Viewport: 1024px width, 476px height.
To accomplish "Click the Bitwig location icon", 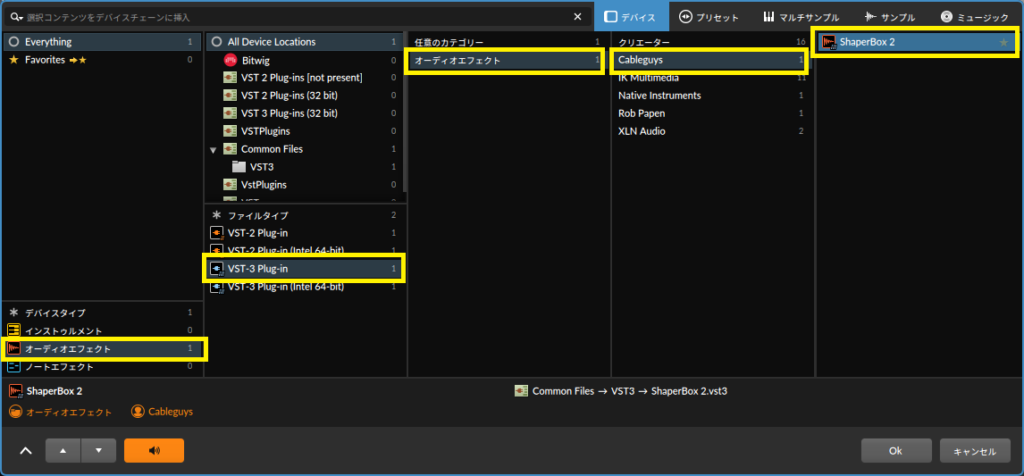I will pos(230,60).
